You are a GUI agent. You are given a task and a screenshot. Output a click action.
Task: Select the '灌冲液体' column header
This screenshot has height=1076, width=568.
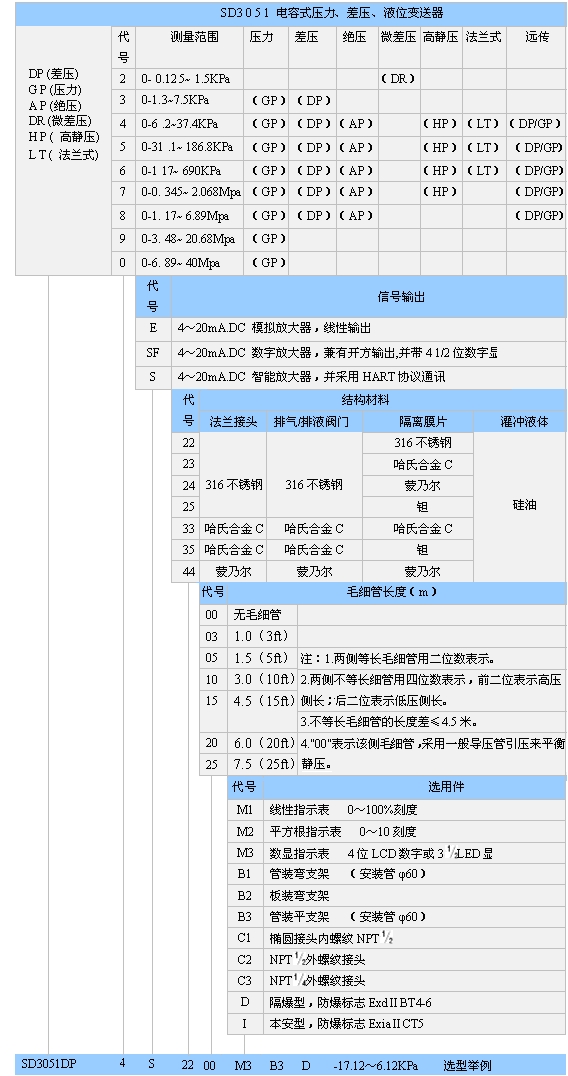pos(524,421)
